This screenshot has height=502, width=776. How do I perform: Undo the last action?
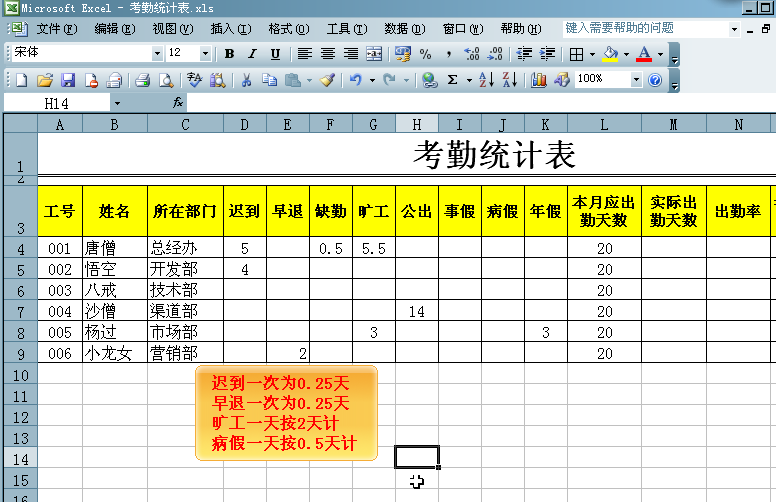point(356,80)
